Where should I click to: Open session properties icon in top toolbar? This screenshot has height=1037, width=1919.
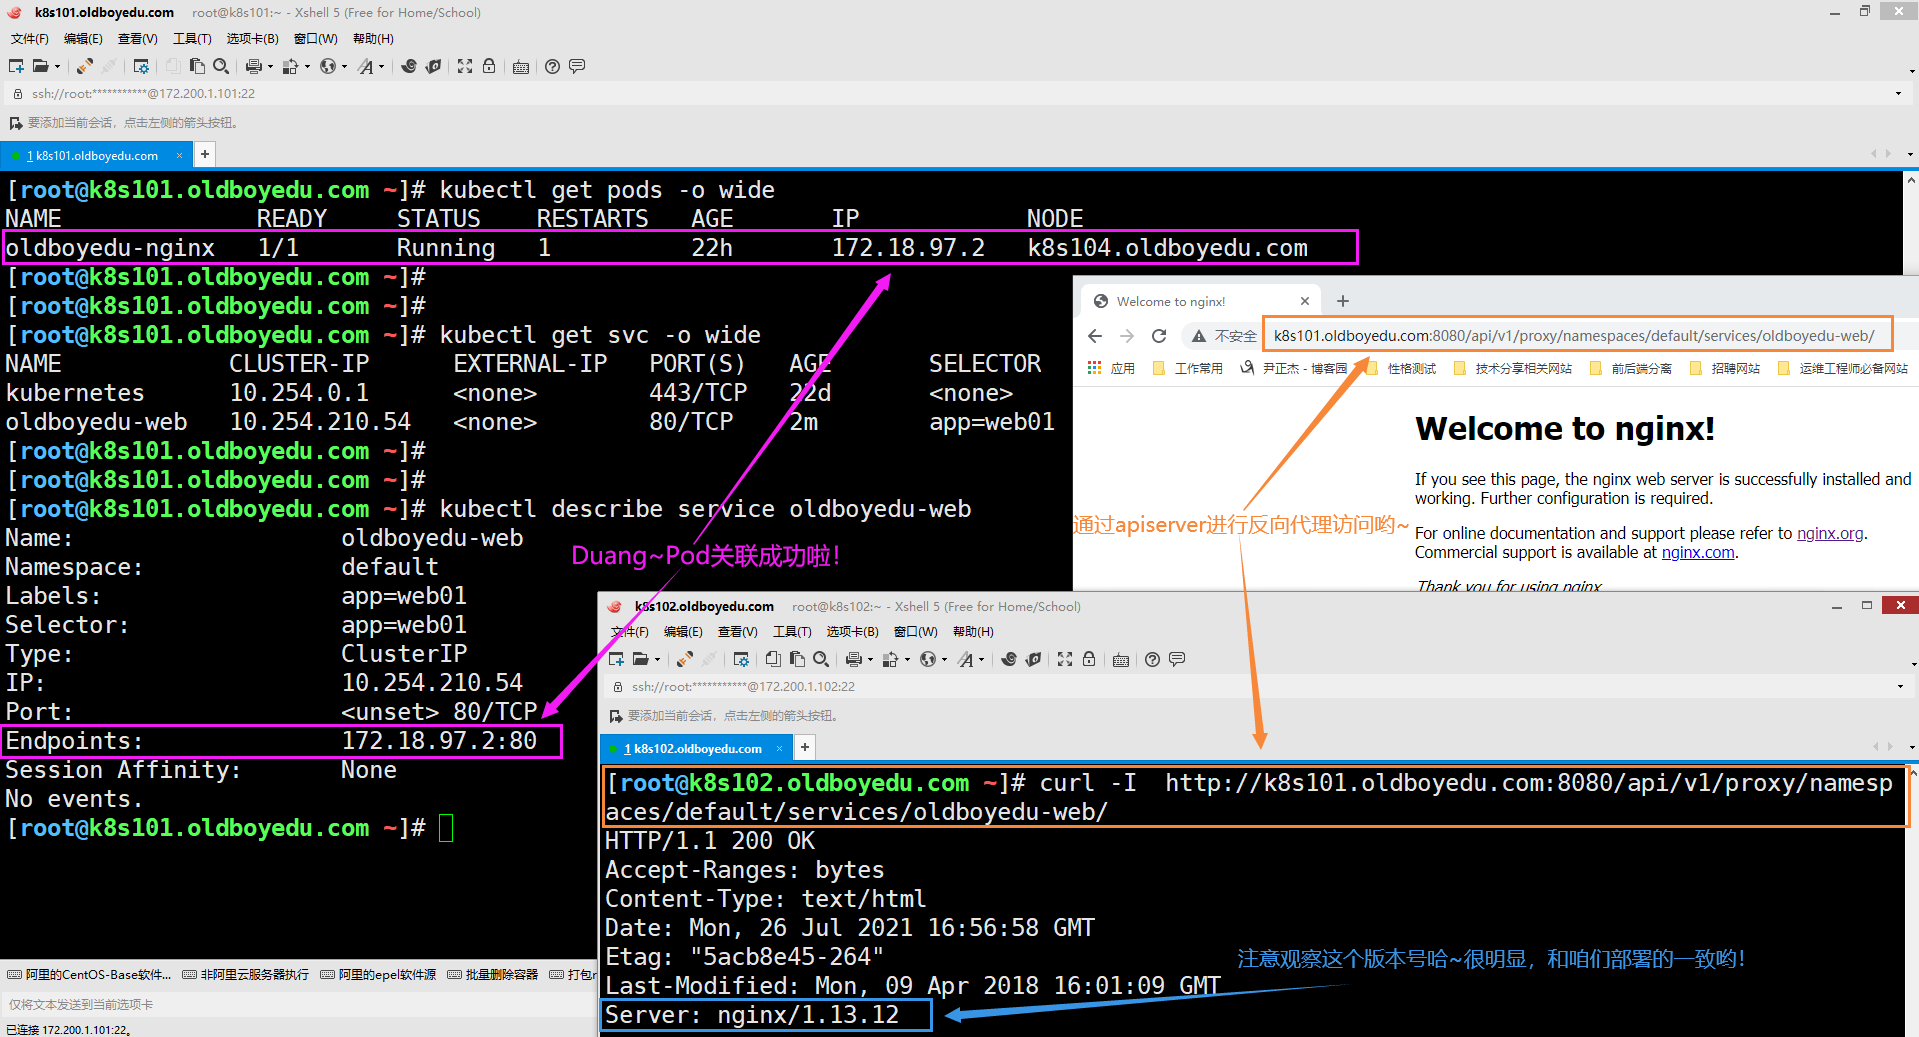[x=141, y=66]
